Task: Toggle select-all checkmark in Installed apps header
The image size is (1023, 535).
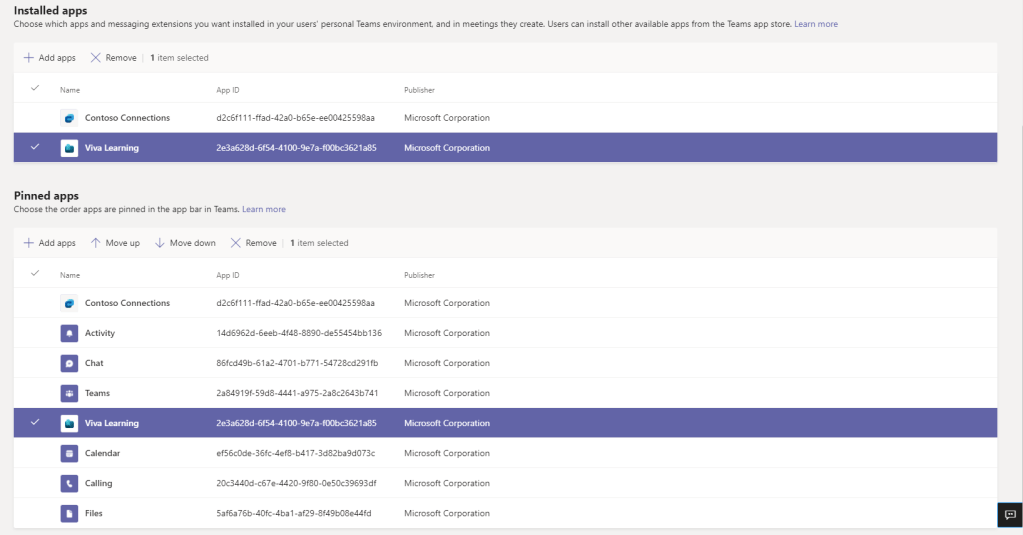Action: (35, 89)
